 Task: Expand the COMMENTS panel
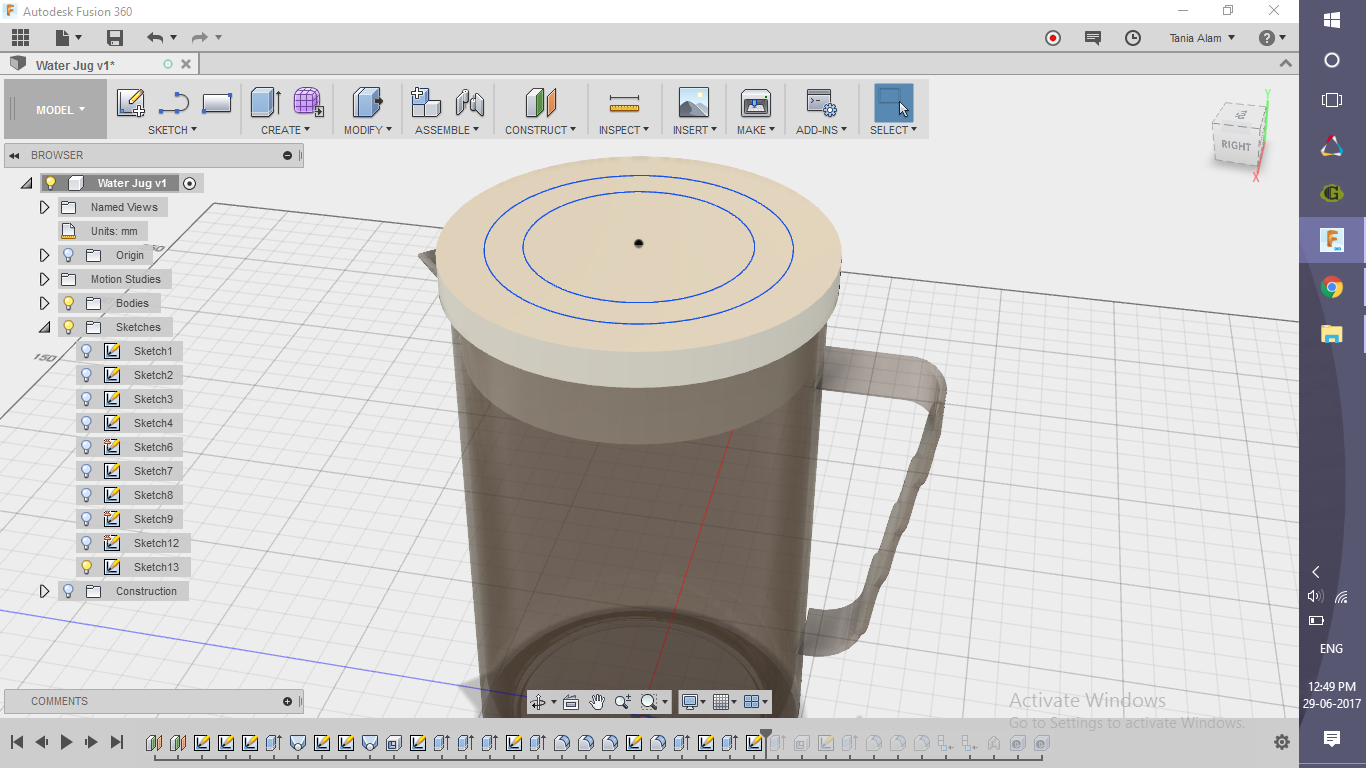coord(288,701)
